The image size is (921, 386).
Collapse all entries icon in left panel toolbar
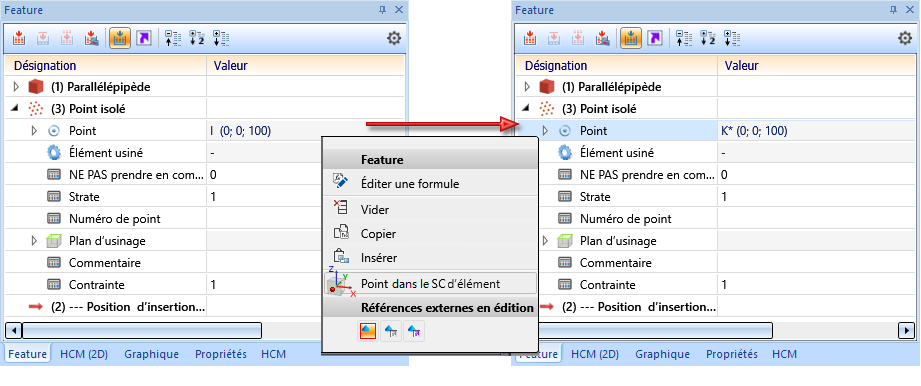(x=172, y=39)
